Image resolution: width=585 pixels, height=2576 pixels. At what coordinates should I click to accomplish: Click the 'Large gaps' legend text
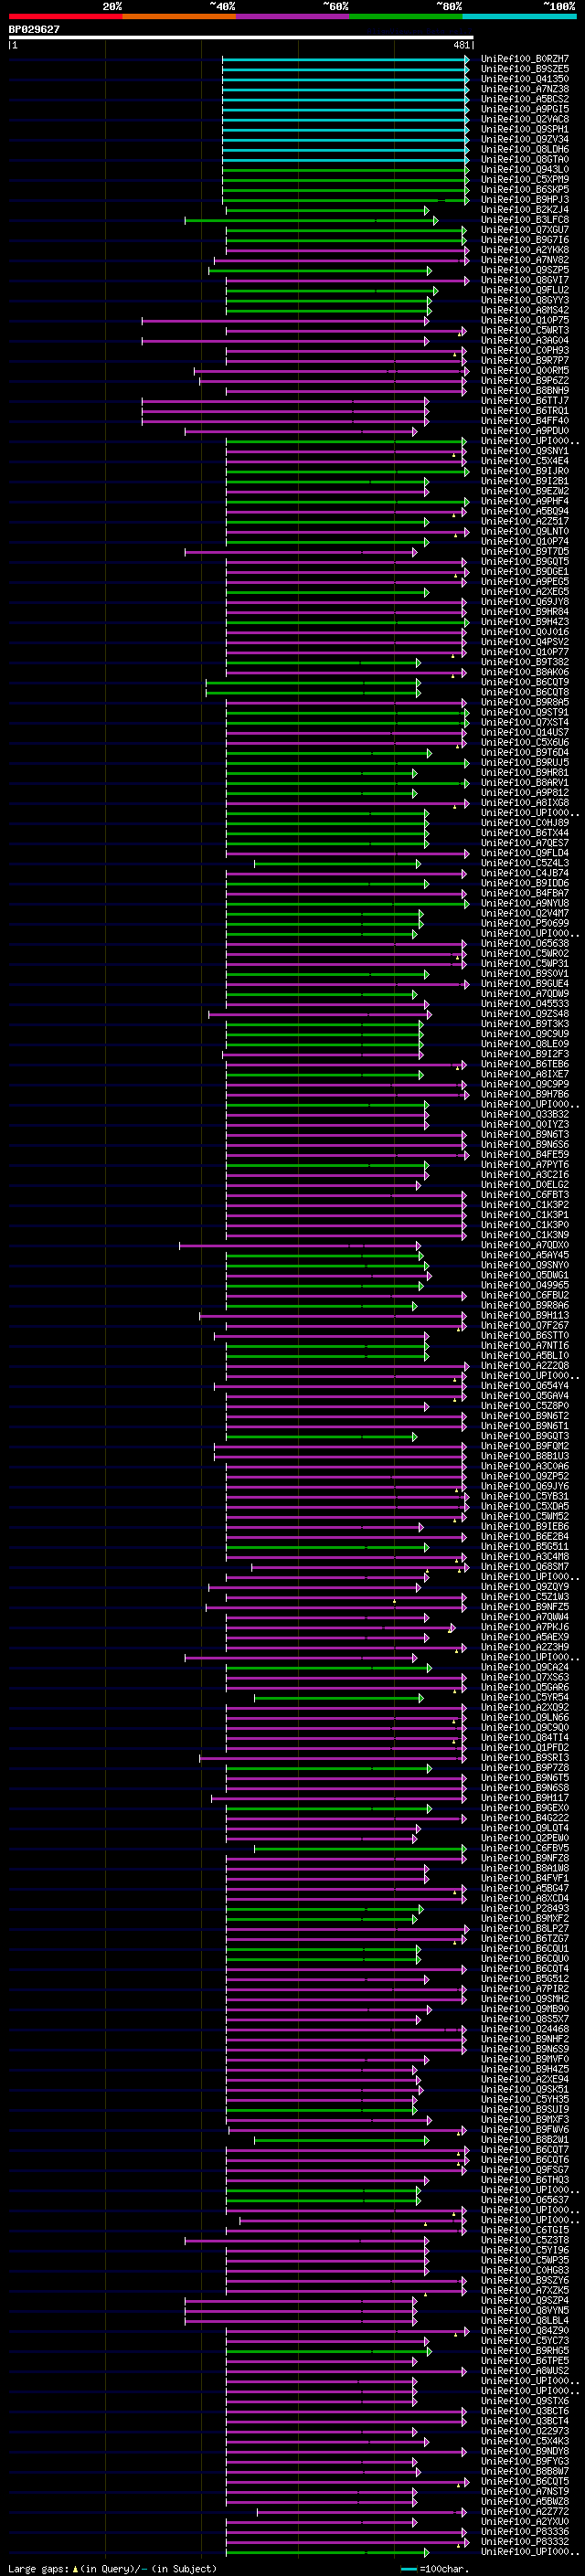(38, 2568)
